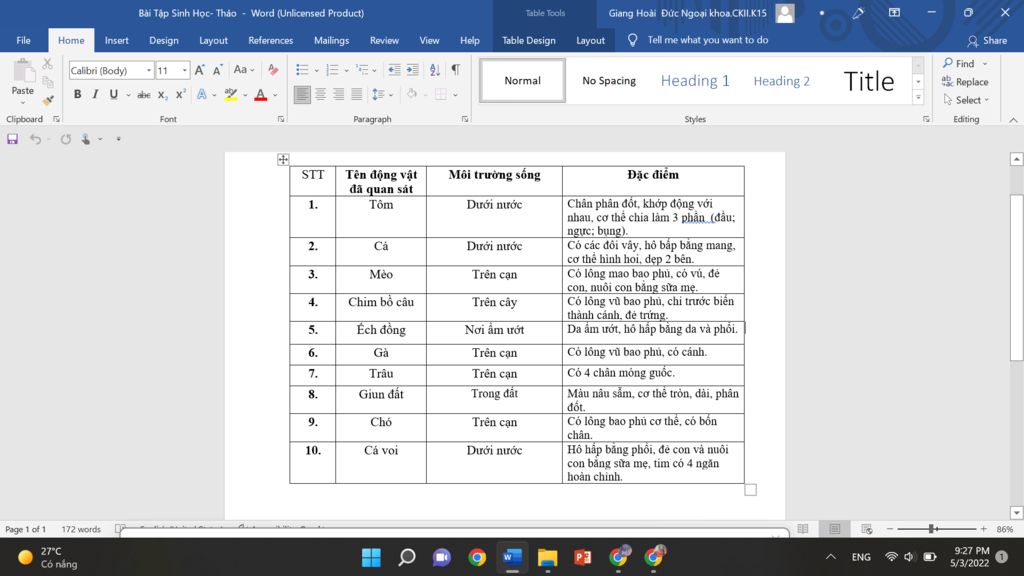Apply the Title style
The width and height of the screenshot is (1024, 576).
pos(869,80)
